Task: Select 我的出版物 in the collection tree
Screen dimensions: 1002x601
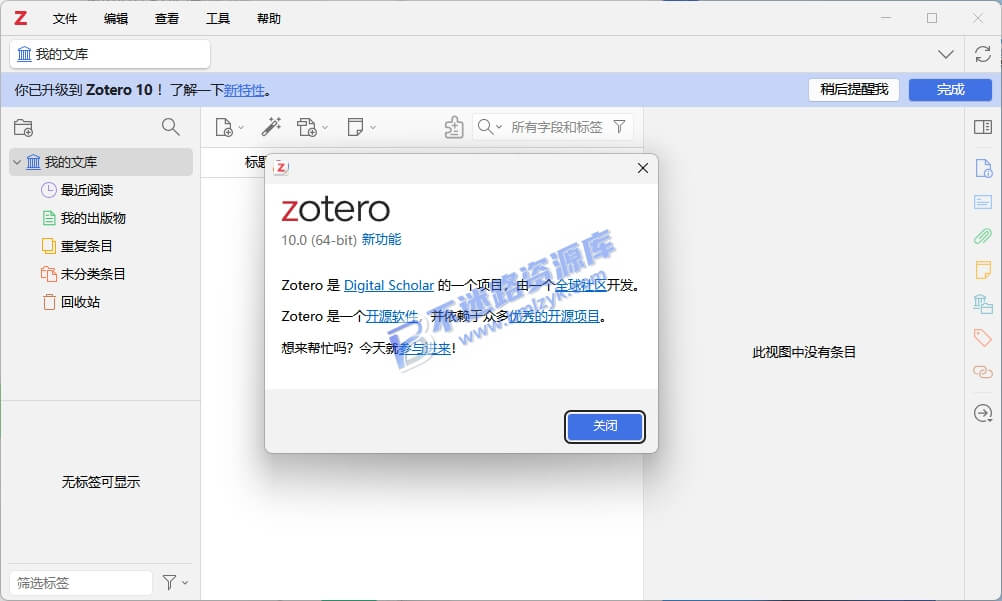Action: click(x=101, y=219)
